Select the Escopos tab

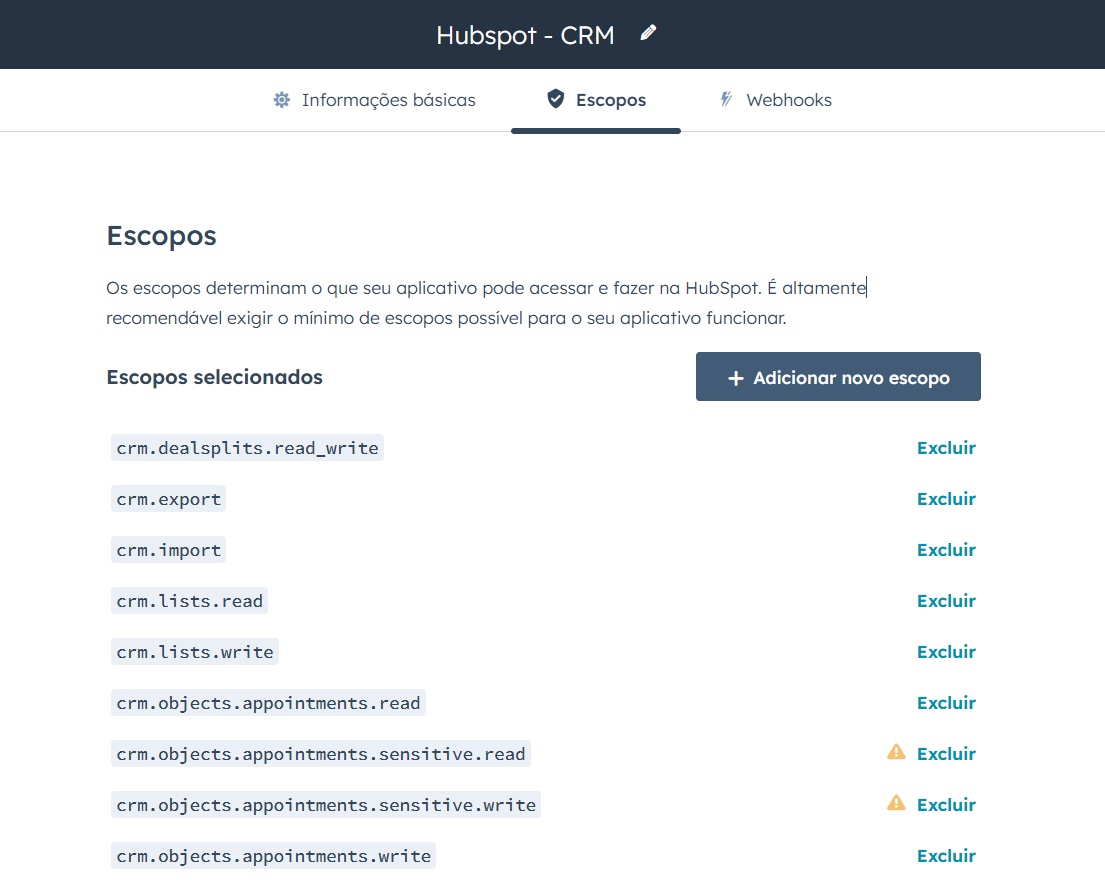[610, 100]
